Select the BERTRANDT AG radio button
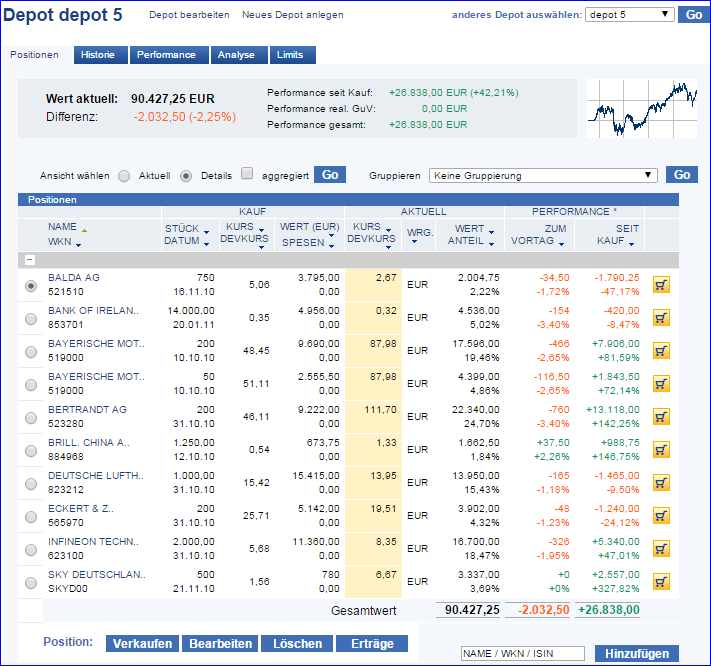Image resolution: width=711 pixels, height=666 pixels. coord(31,418)
